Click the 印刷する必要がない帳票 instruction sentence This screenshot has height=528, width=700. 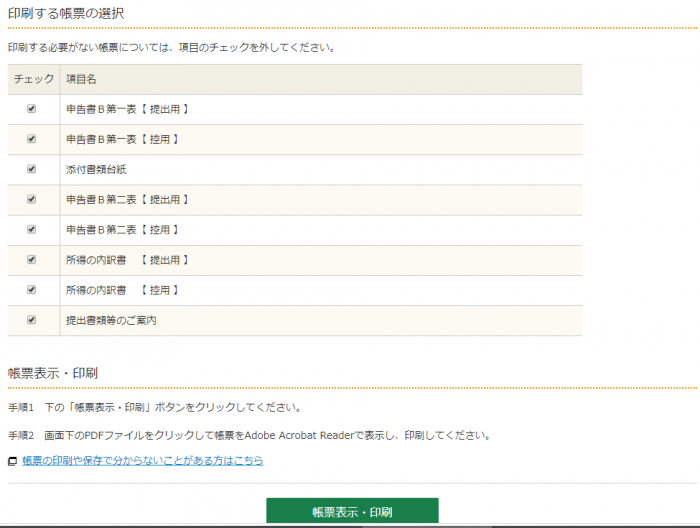(x=172, y=47)
